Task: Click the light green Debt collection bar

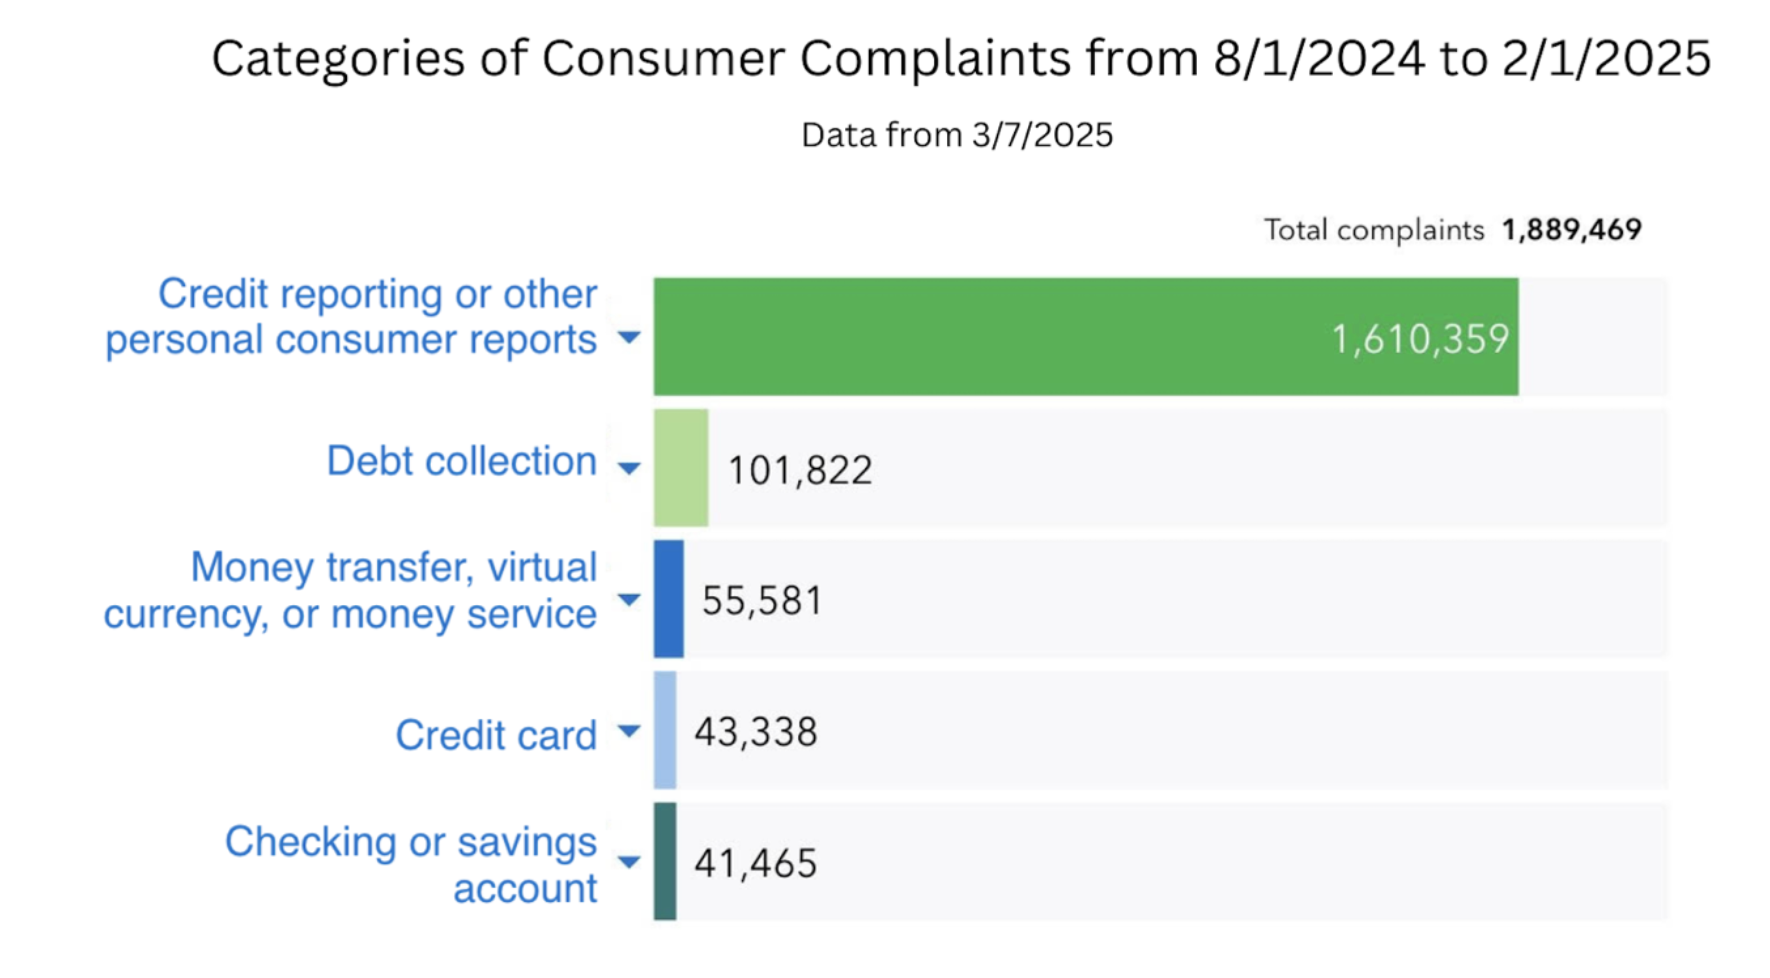Action: [x=681, y=468]
